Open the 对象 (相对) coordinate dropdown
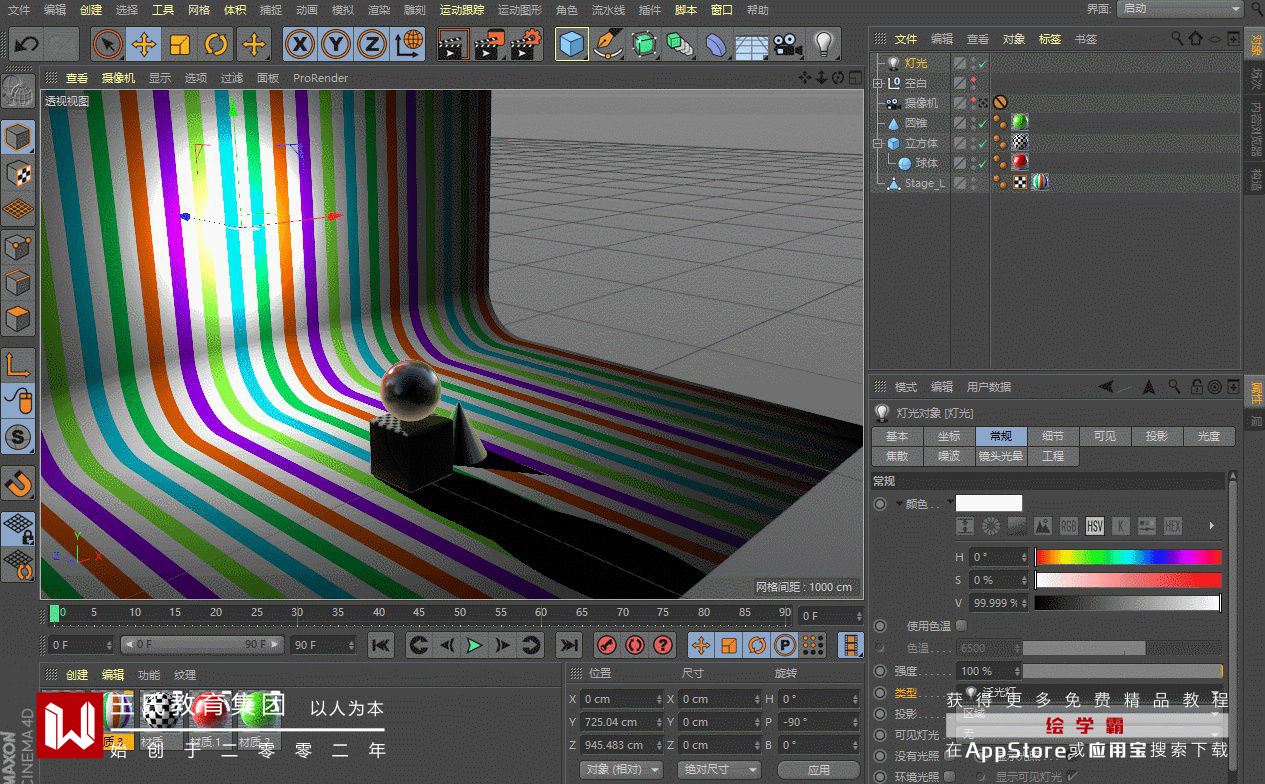Image resolution: width=1265 pixels, height=784 pixels. click(623, 769)
